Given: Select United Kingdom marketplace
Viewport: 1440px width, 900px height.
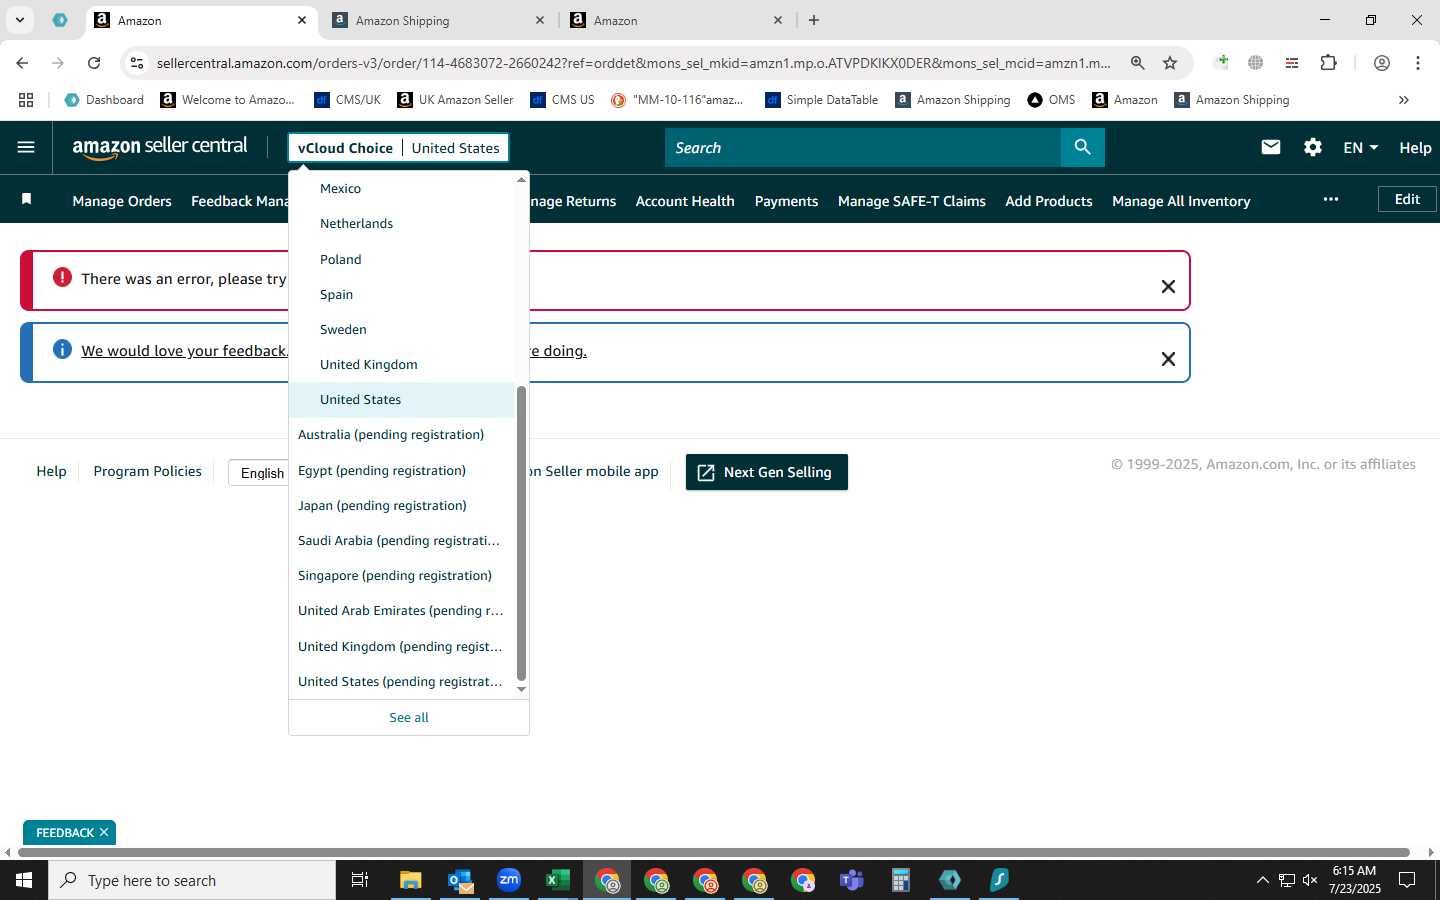Looking at the screenshot, I should click(x=369, y=364).
